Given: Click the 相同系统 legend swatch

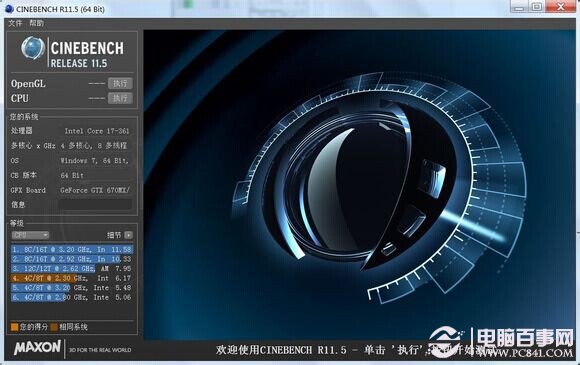Looking at the screenshot, I should coord(54,327).
